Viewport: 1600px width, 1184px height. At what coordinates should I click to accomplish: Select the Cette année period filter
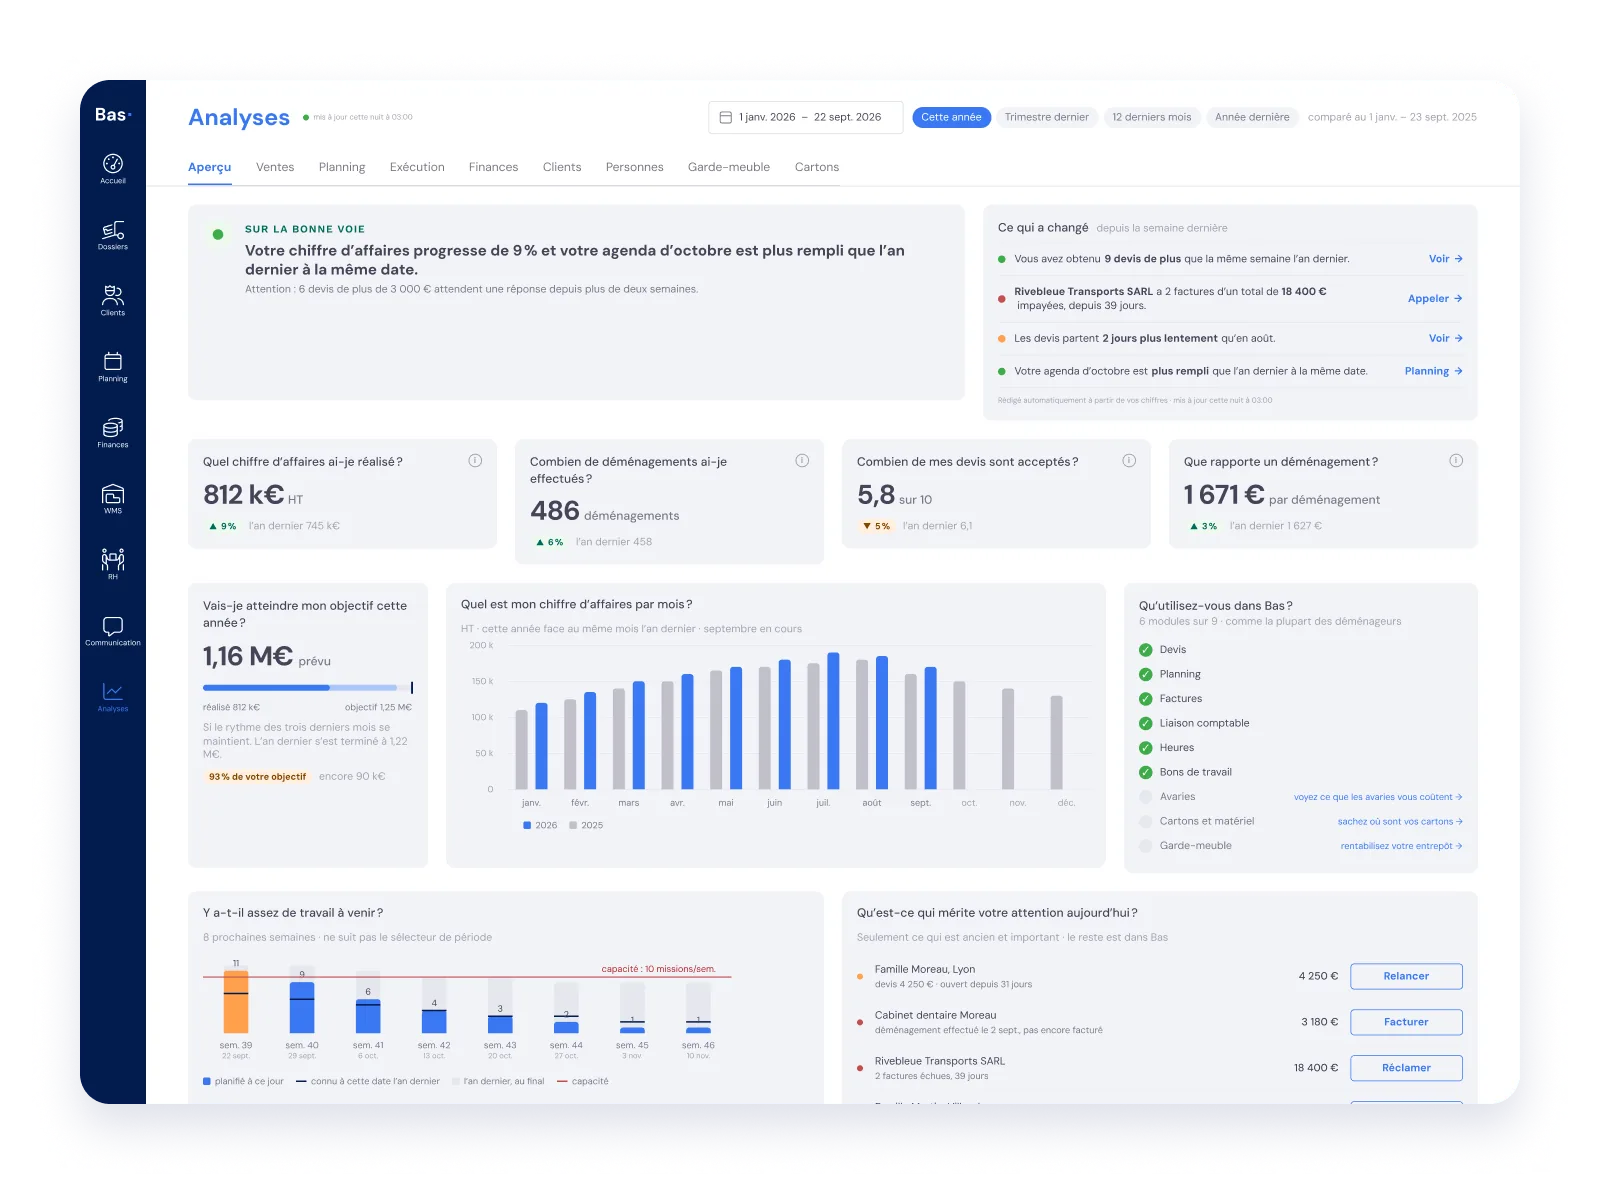(x=951, y=117)
